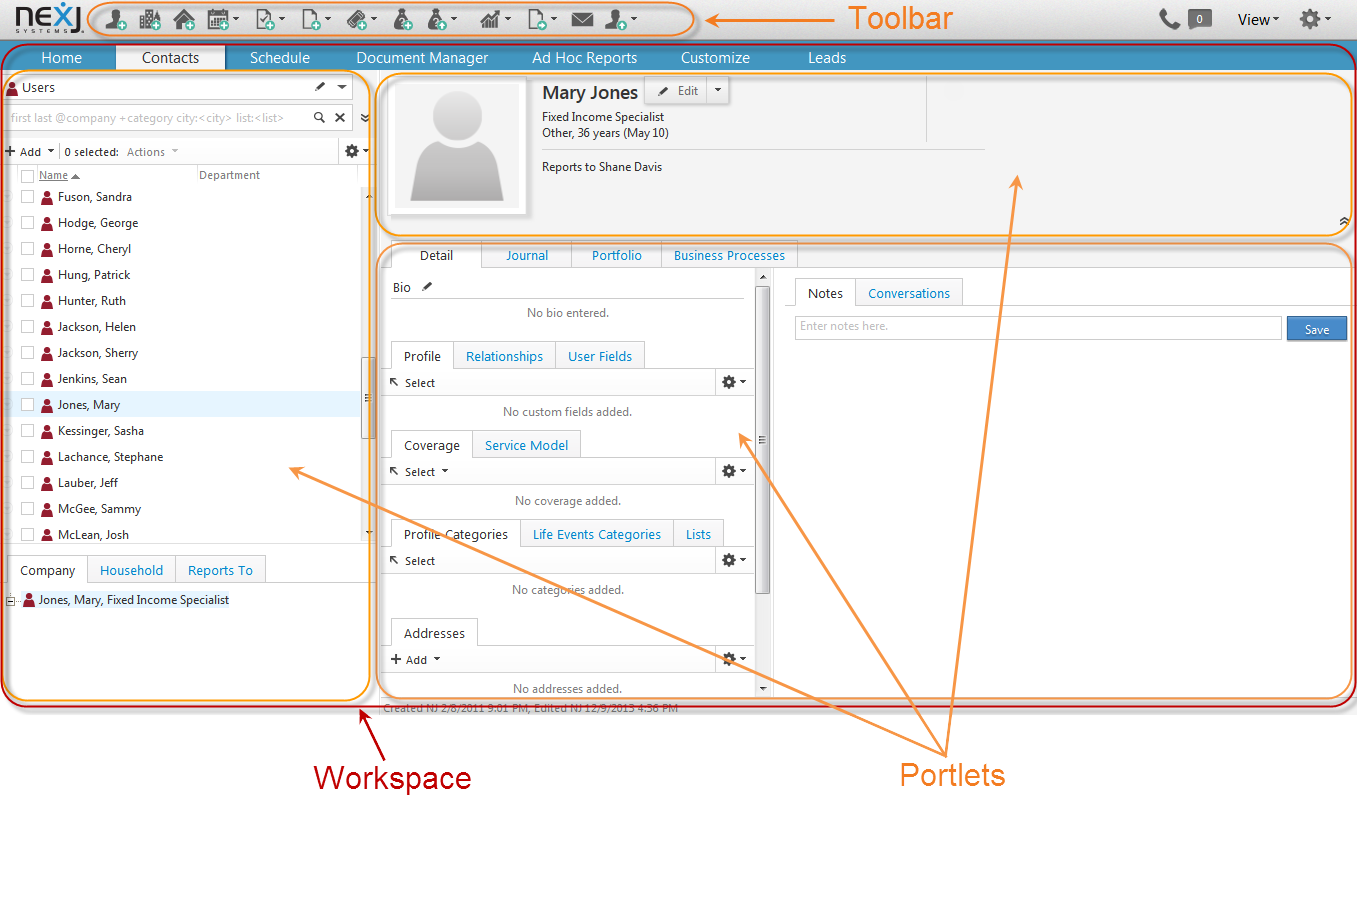This screenshot has width=1357, height=900.
Task: Click the Enter notes here field
Action: (1038, 327)
